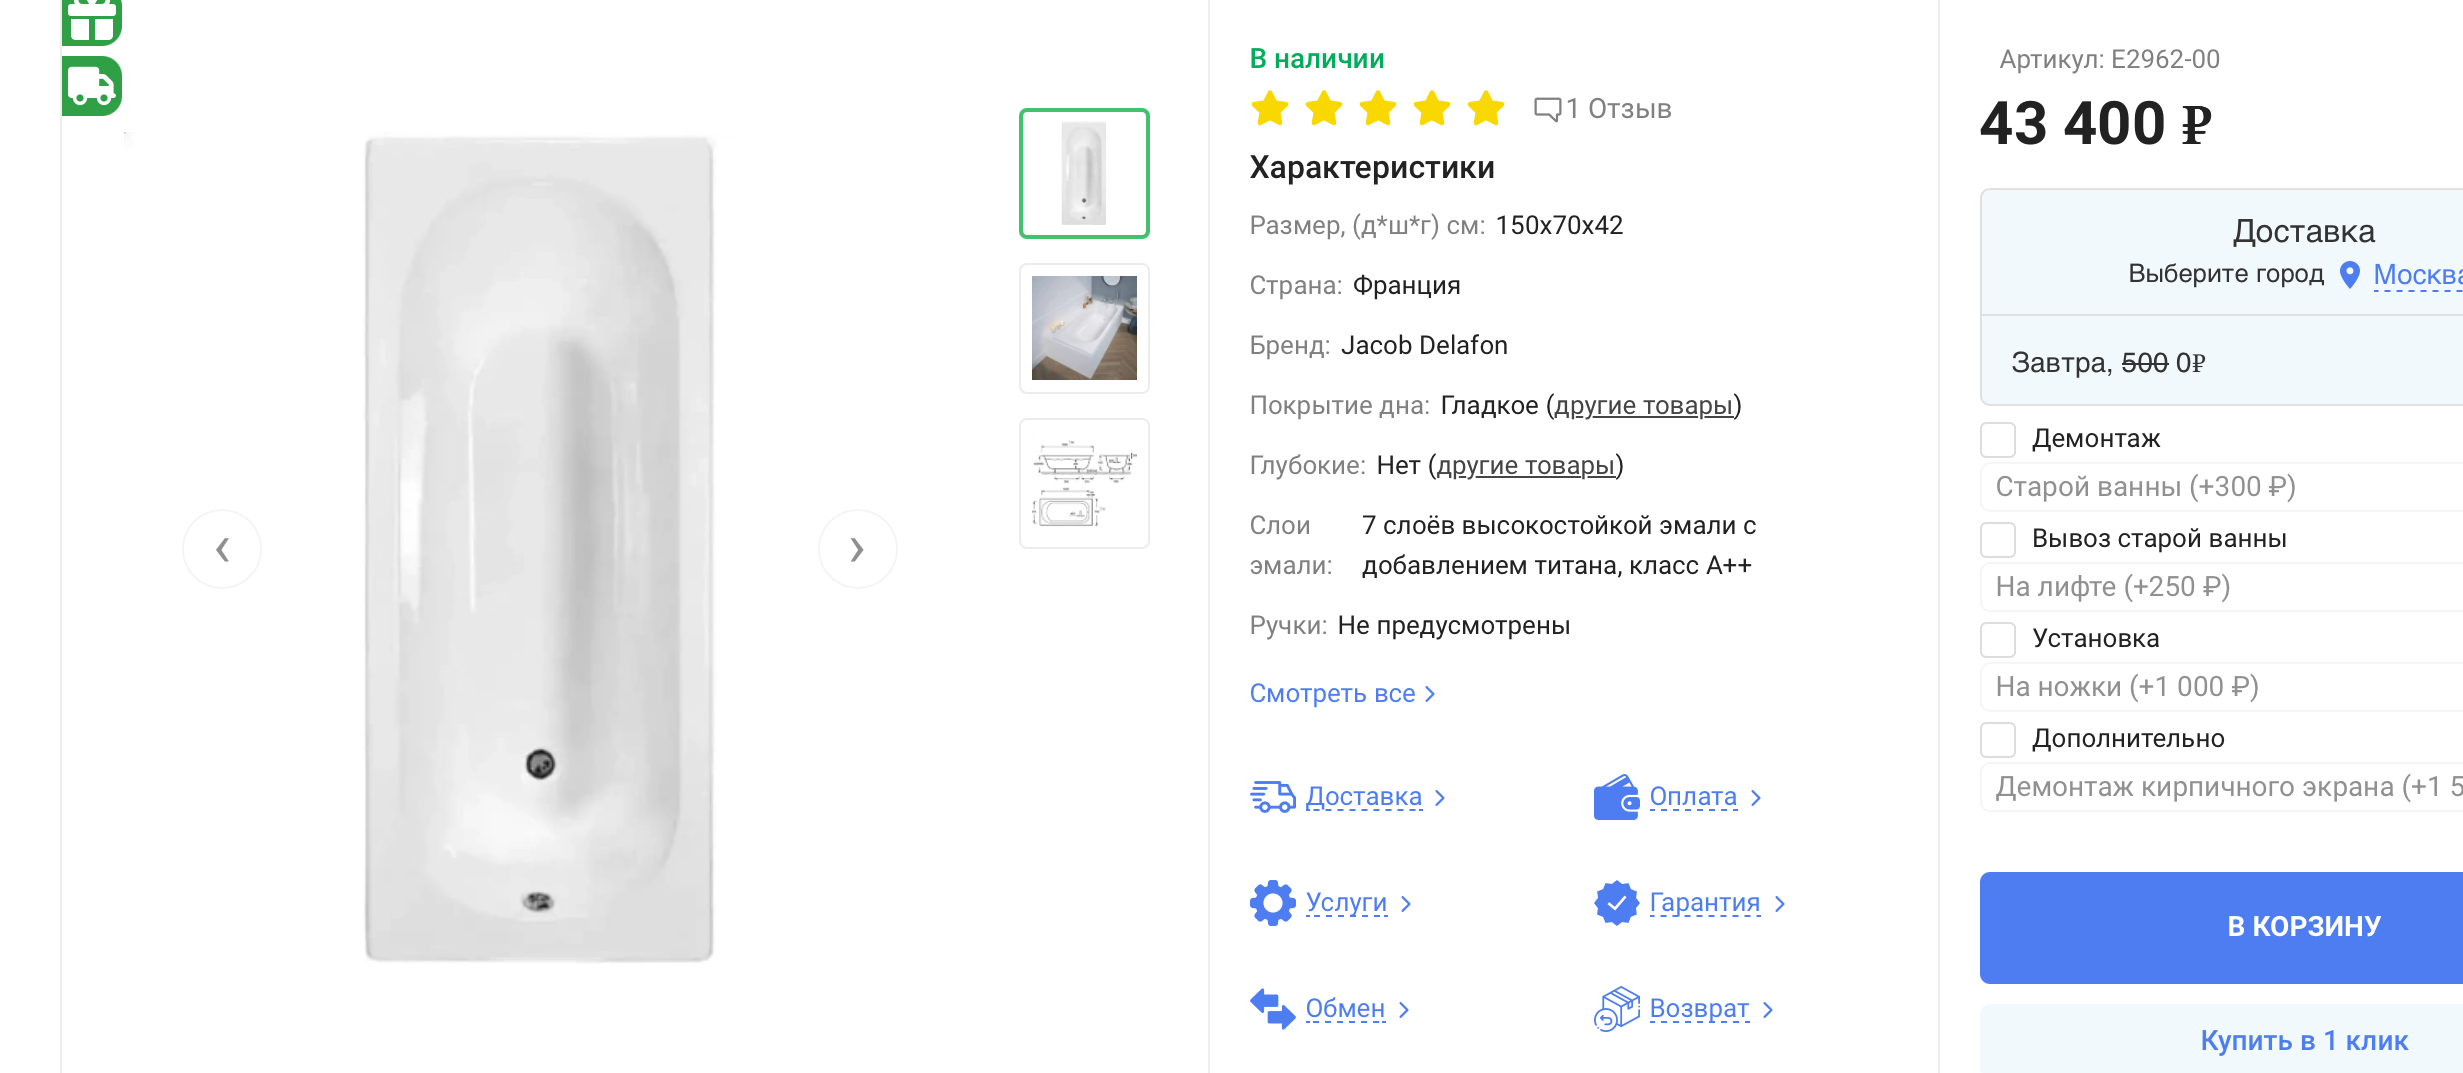2463x1073 pixels.
Task: Expand the На ножки (+1 000 ₽) selector
Action: coord(2220,687)
